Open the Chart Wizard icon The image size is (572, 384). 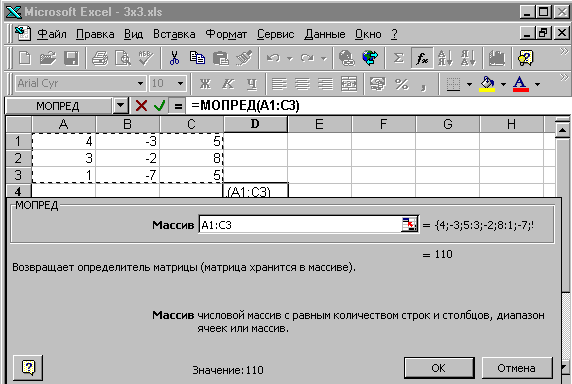point(496,58)
